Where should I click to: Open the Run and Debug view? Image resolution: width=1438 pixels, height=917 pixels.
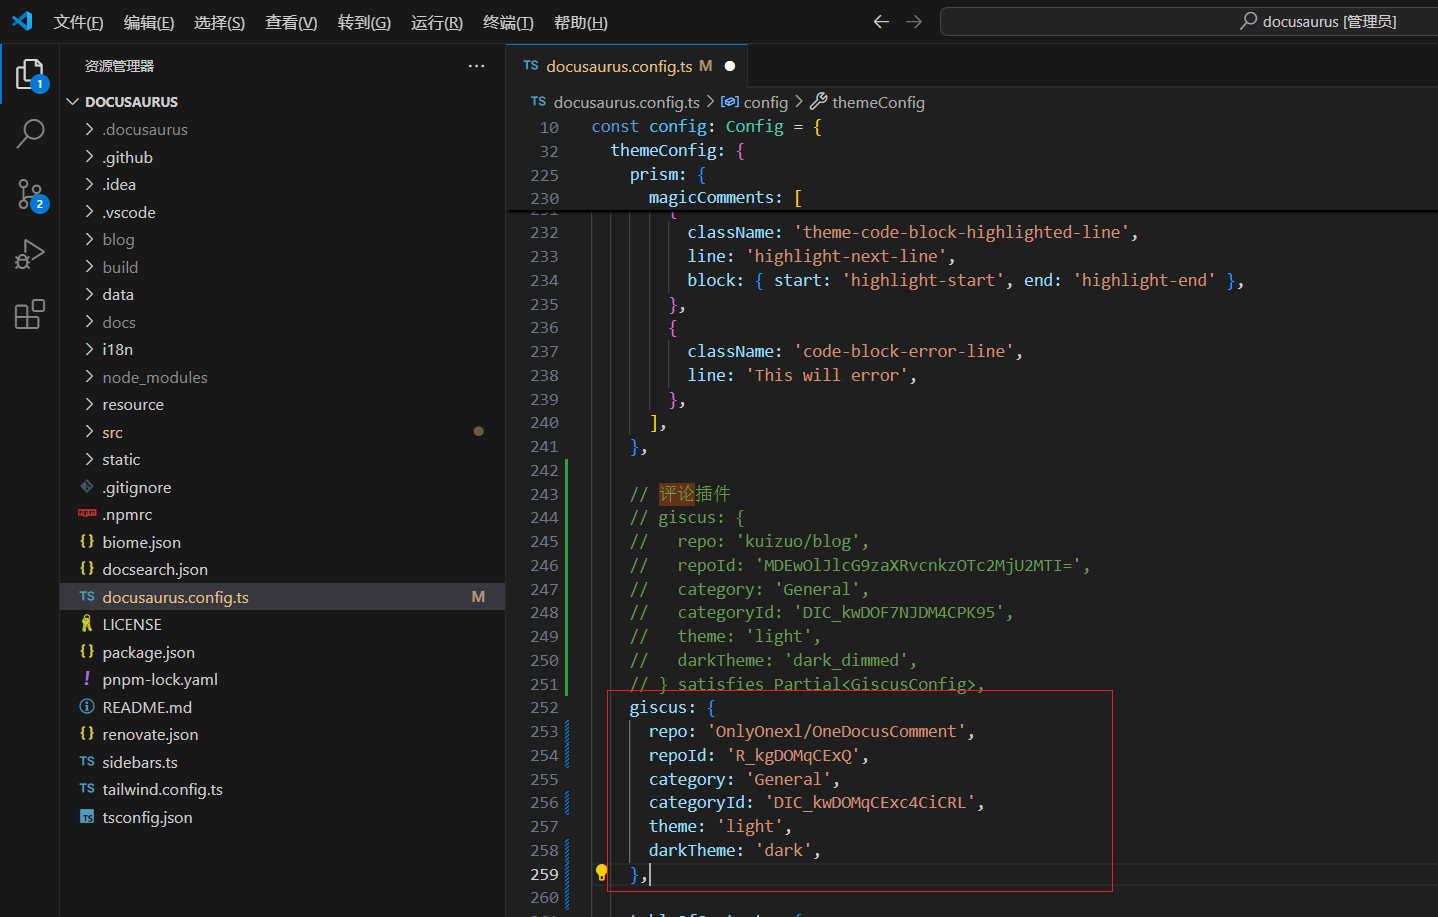[x=30, y=254]
